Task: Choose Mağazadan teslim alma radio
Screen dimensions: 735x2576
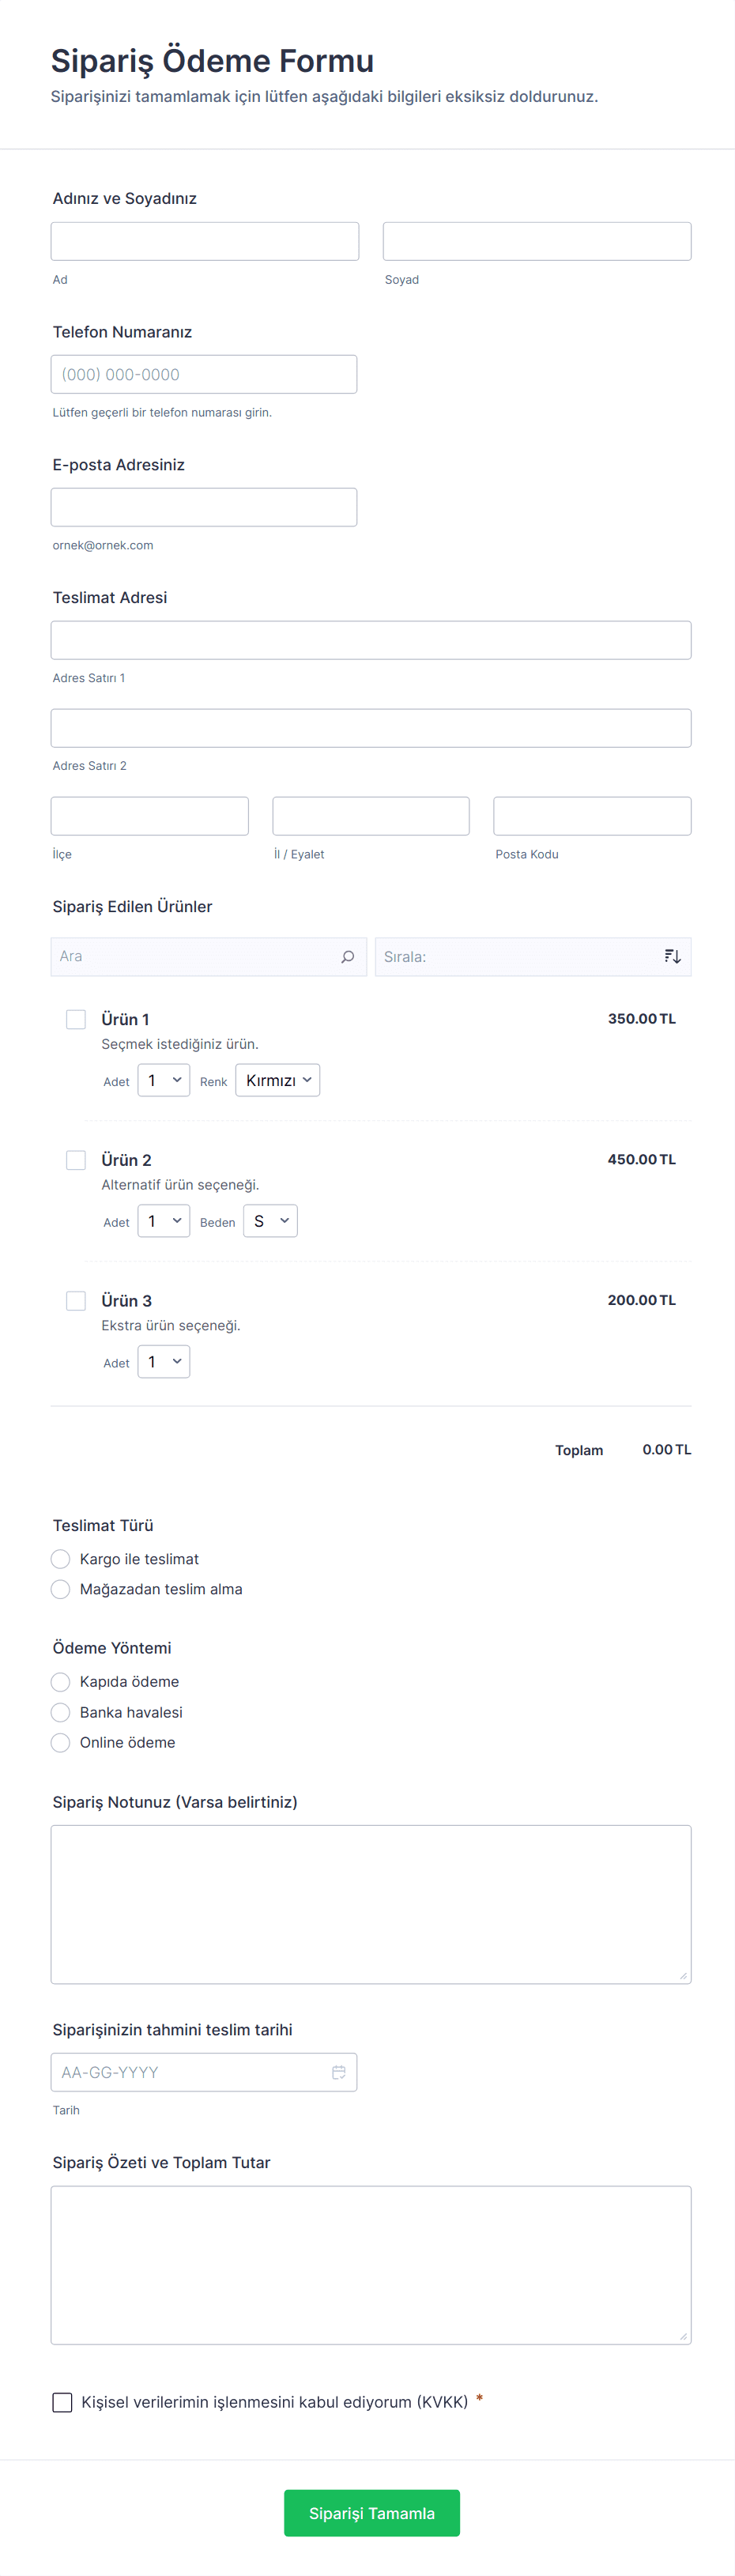Action: (x=61, y=1589)
